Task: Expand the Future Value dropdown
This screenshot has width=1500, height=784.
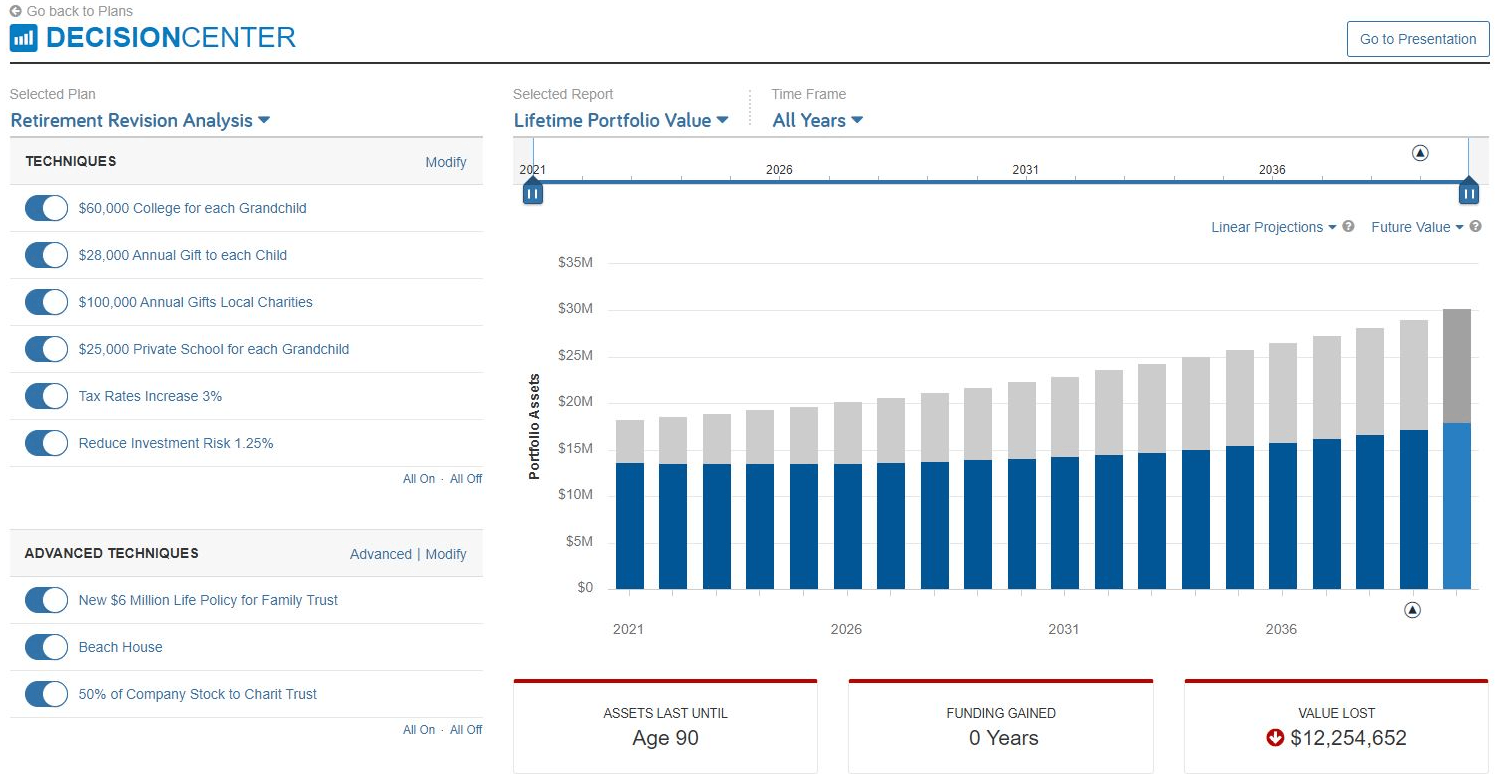Action: pyautogui.click(x=1417, y=227)
